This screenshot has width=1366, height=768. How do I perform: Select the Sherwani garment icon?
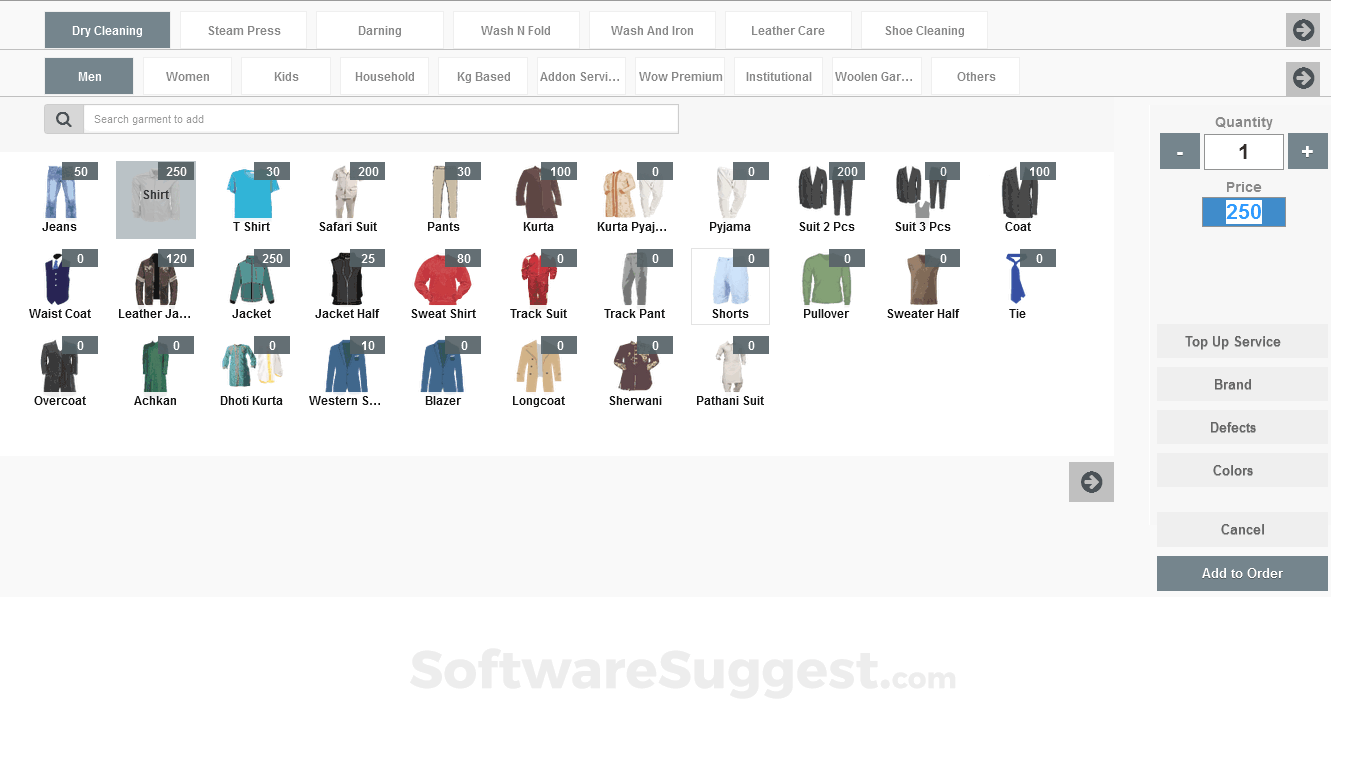click(x=635, y=369)
